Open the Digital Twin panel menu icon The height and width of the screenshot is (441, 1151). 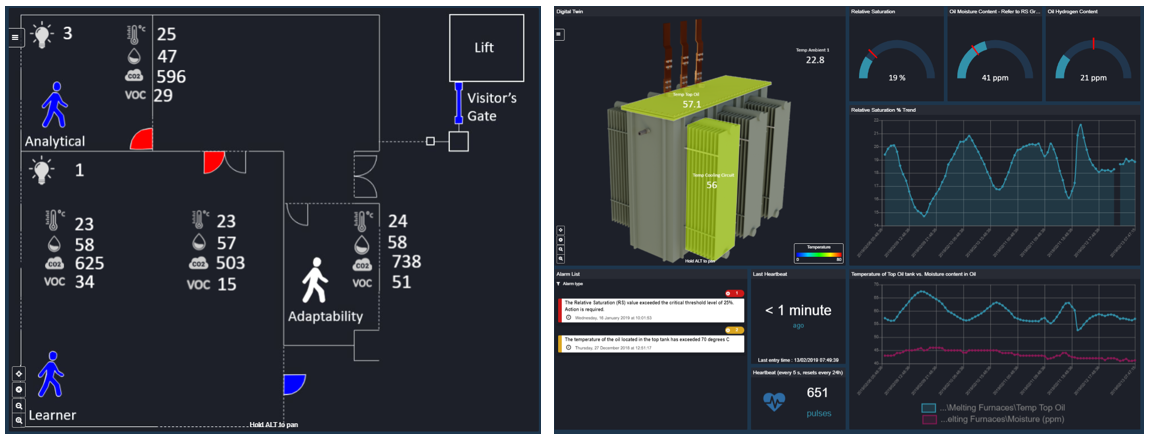click(x=561, y=34)
